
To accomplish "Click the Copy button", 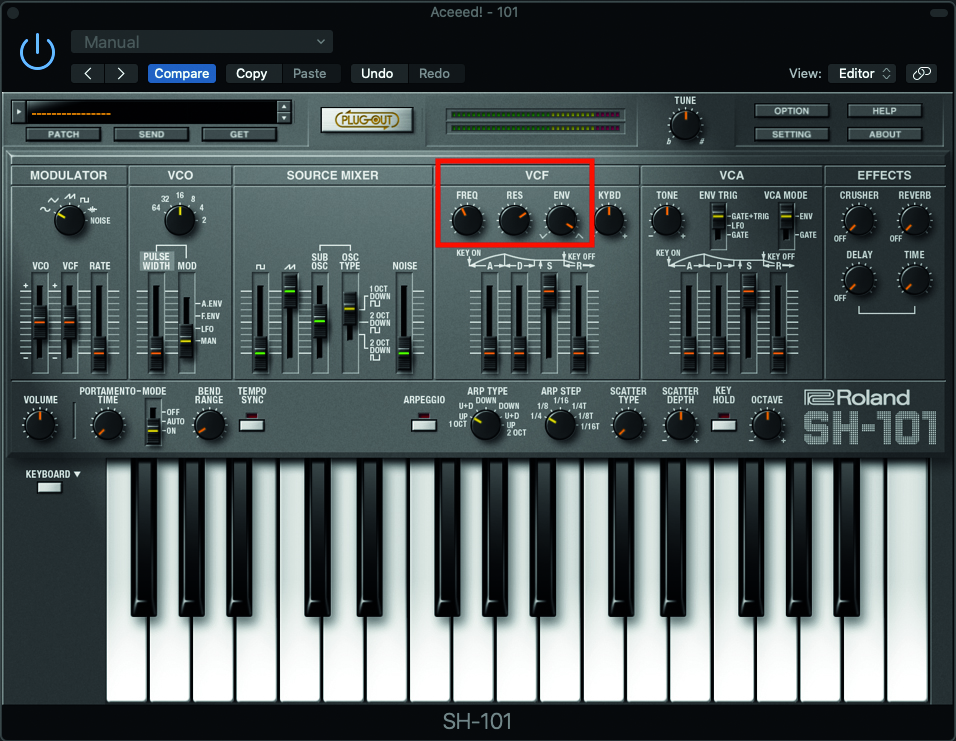I will pos(252,74).
